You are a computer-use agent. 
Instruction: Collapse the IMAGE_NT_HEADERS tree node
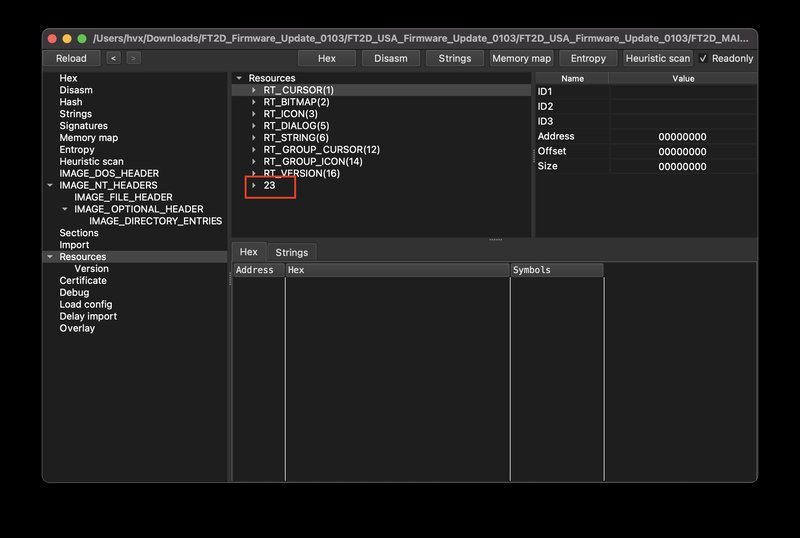[x=50, y=185]
